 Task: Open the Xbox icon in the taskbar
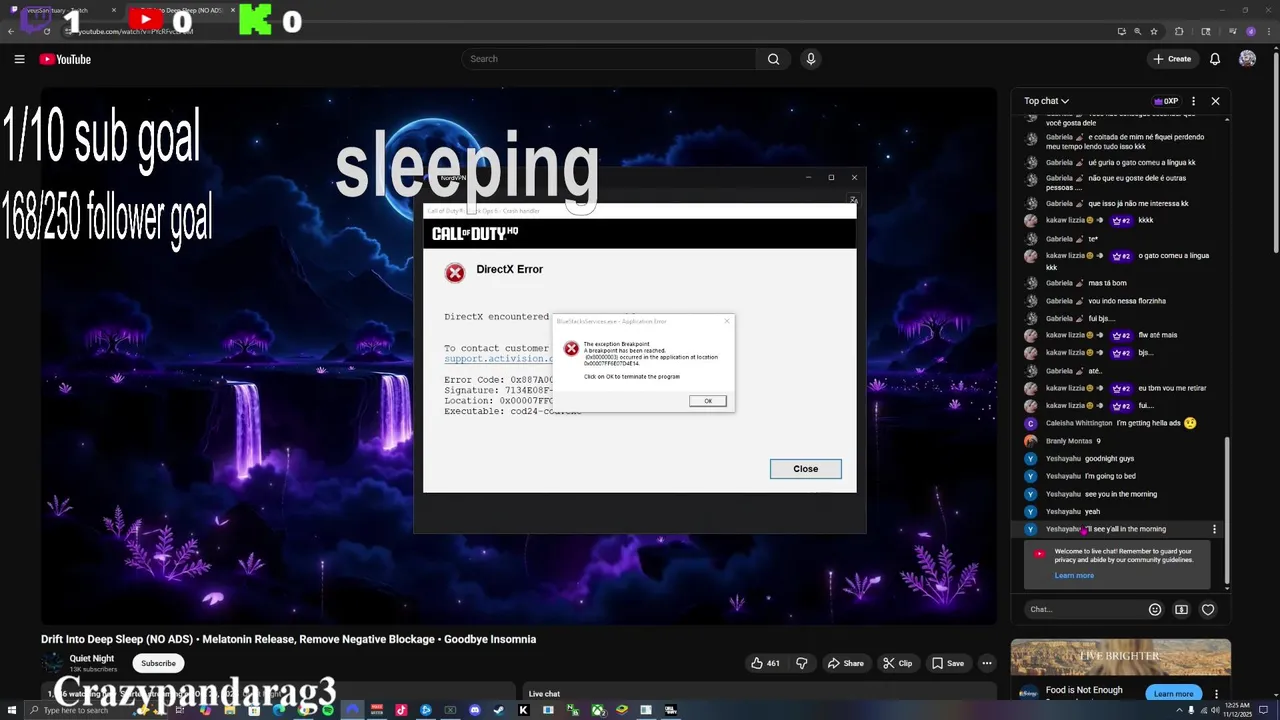[x=597, y=710]
